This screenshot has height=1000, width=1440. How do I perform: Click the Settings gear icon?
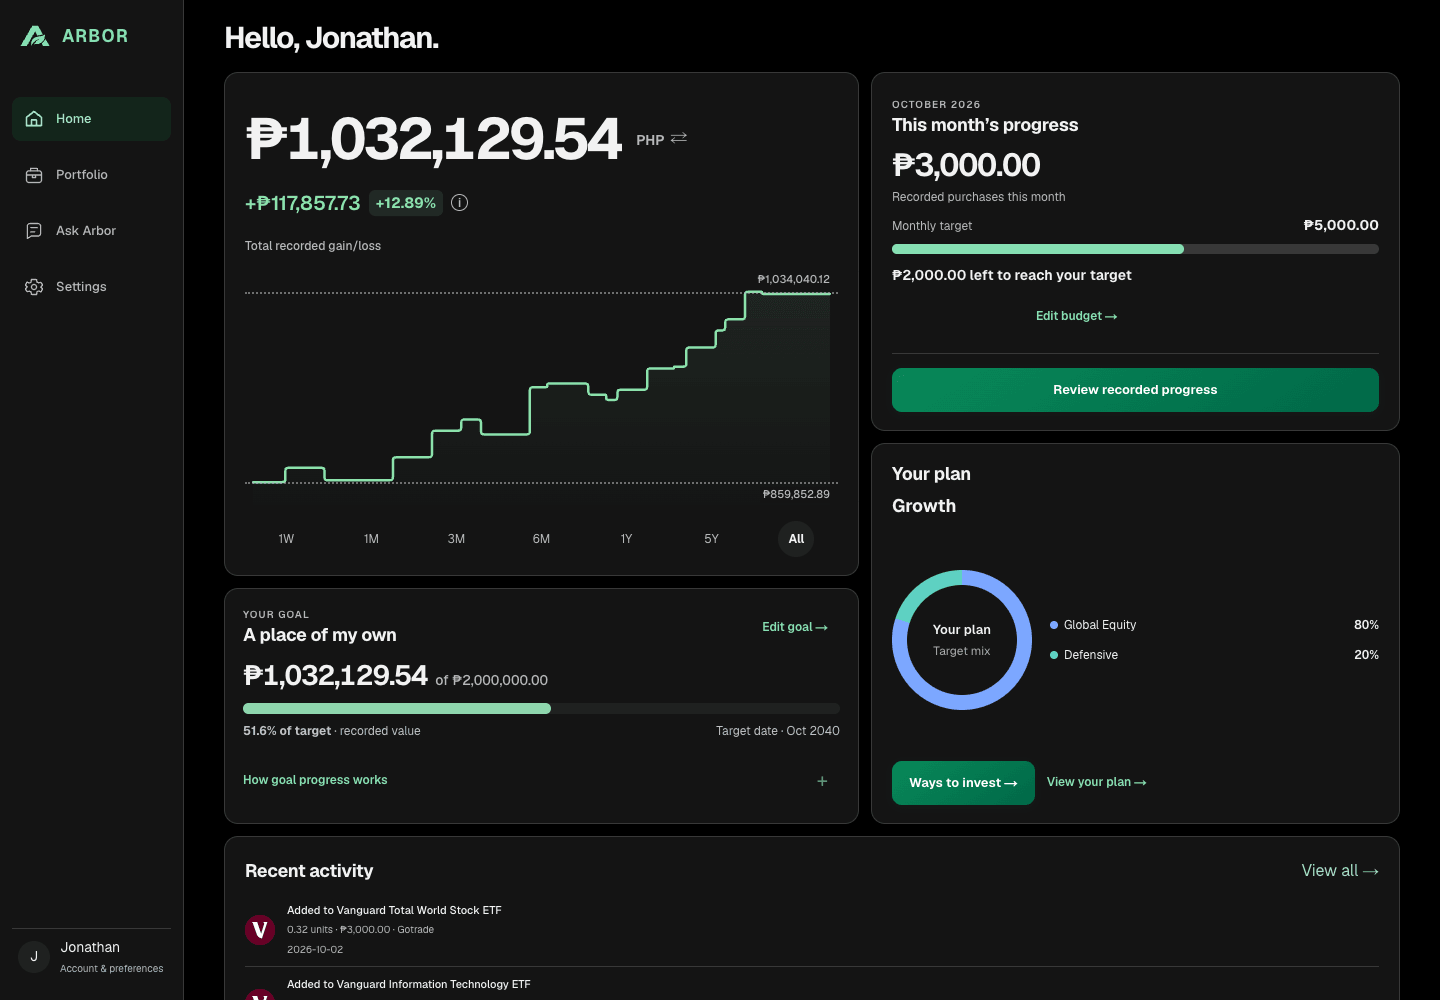click(x=34, y=287)
